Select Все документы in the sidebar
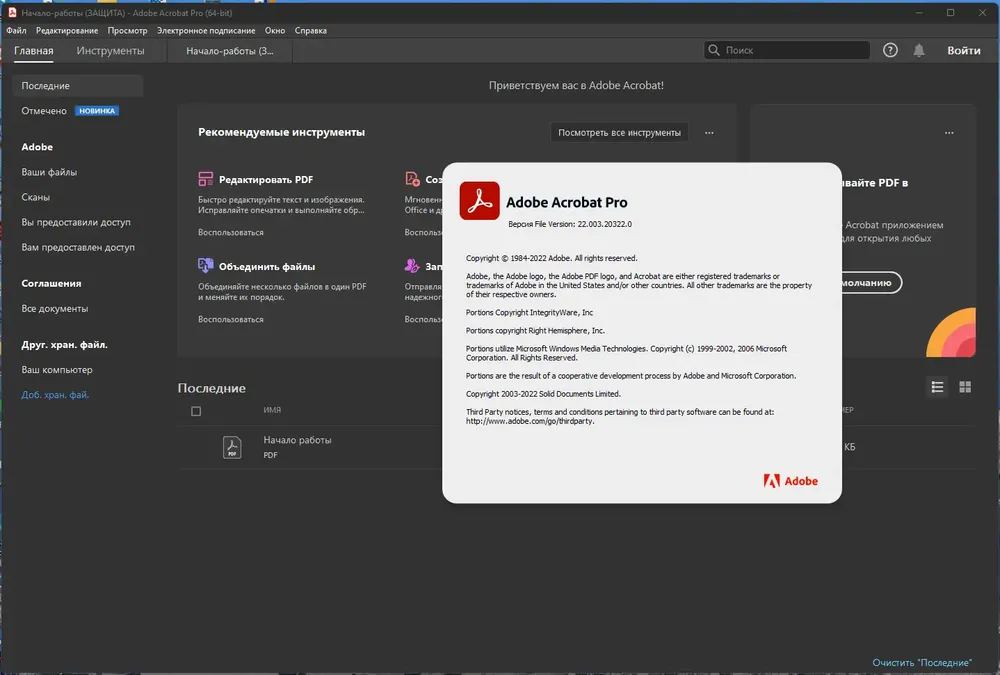 [55, 308]
